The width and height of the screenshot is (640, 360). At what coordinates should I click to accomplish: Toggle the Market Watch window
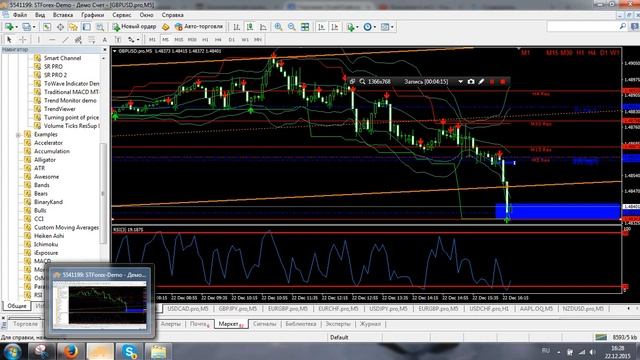pyautogui.click(x=47, y=27)
